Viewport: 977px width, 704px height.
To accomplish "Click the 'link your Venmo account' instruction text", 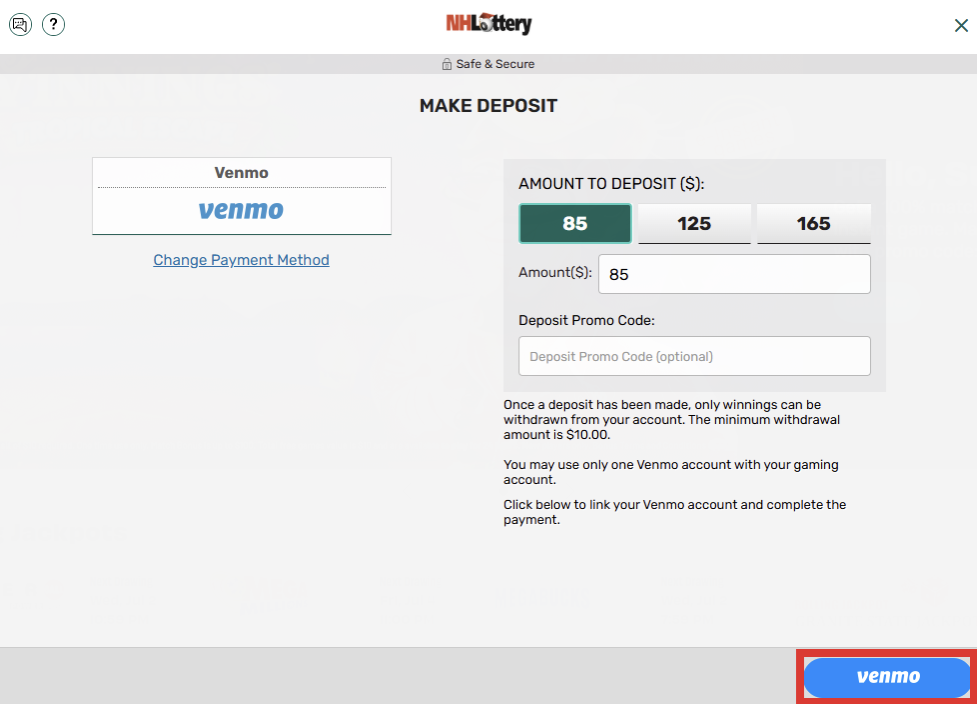I will pos(675,511).
